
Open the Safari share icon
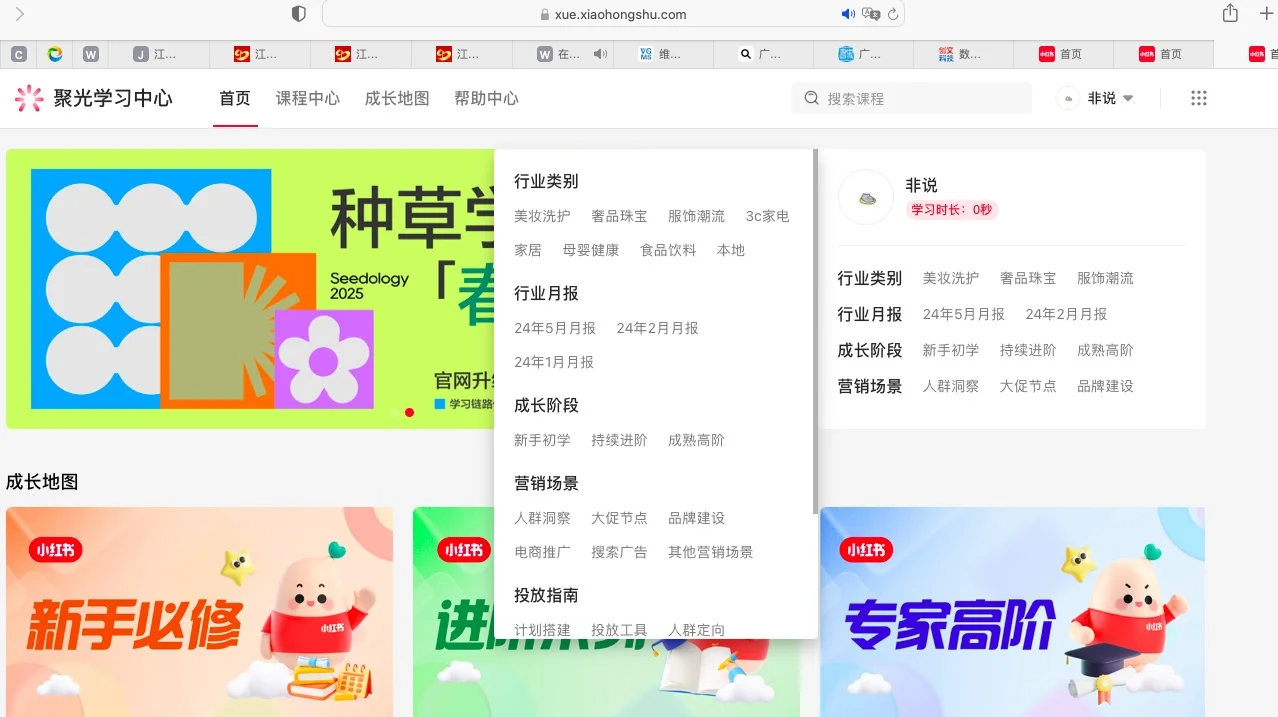tap(1230, 13)
